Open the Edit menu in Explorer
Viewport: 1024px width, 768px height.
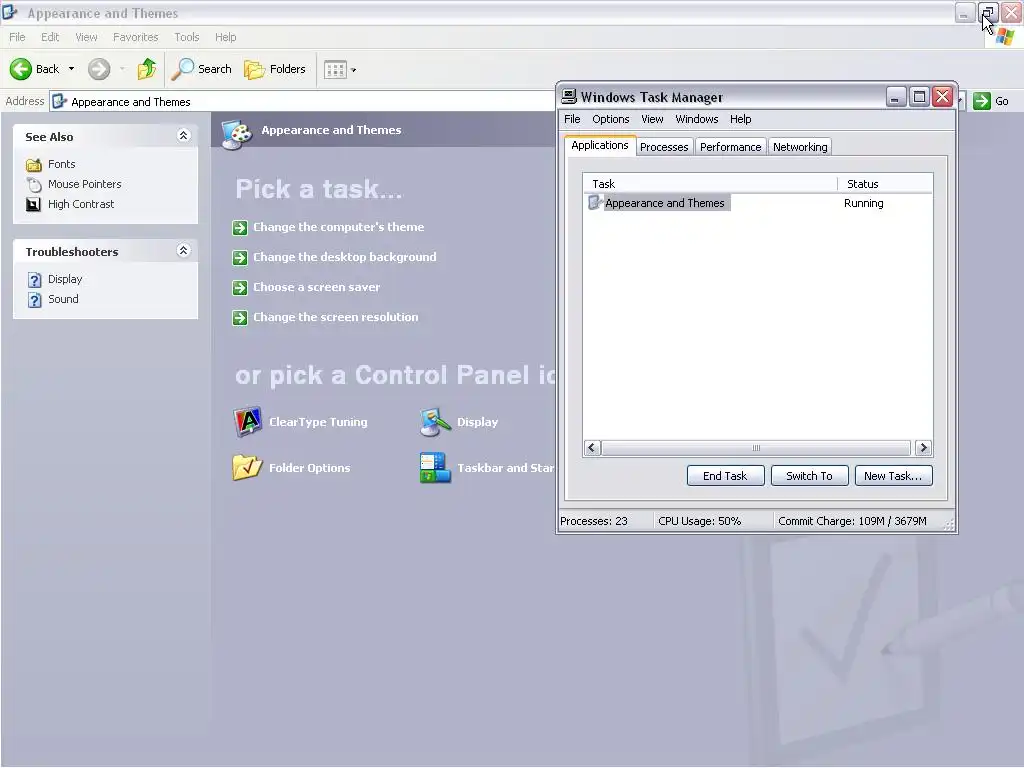click(50, 37)
